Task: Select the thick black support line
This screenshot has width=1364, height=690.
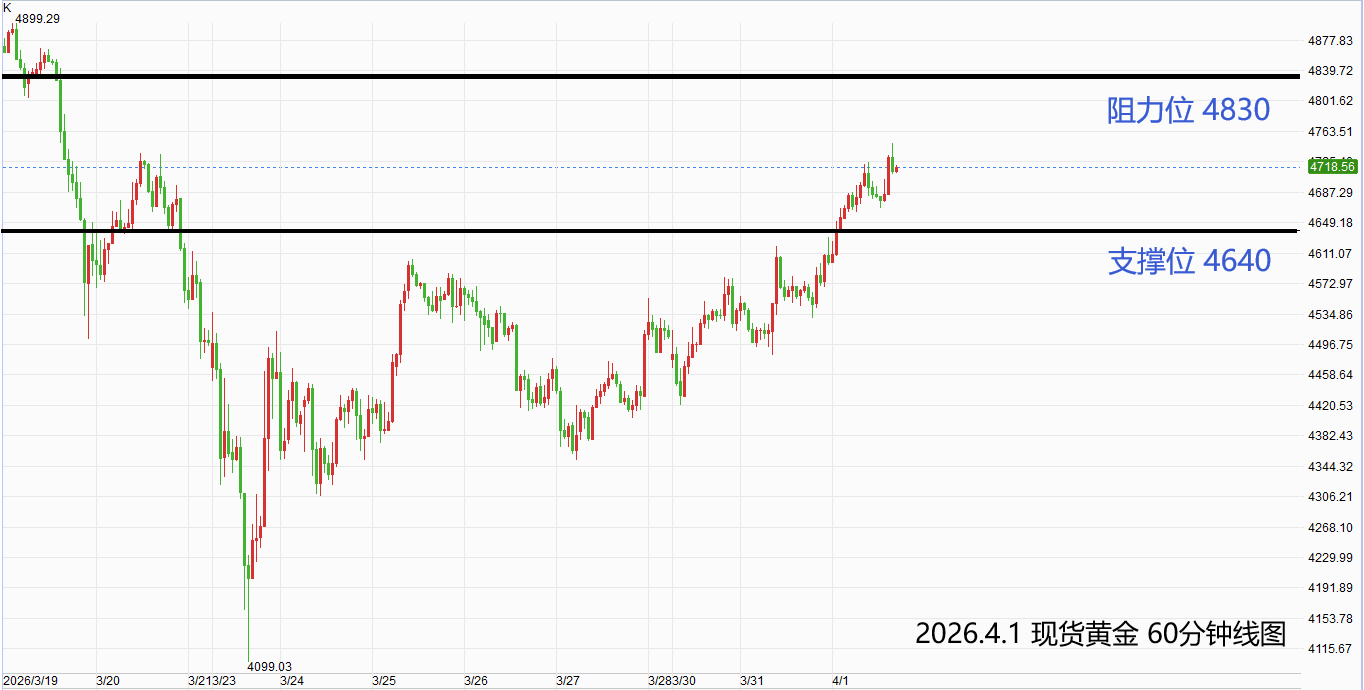Action: pyautogui.click(x=650, y=231)
